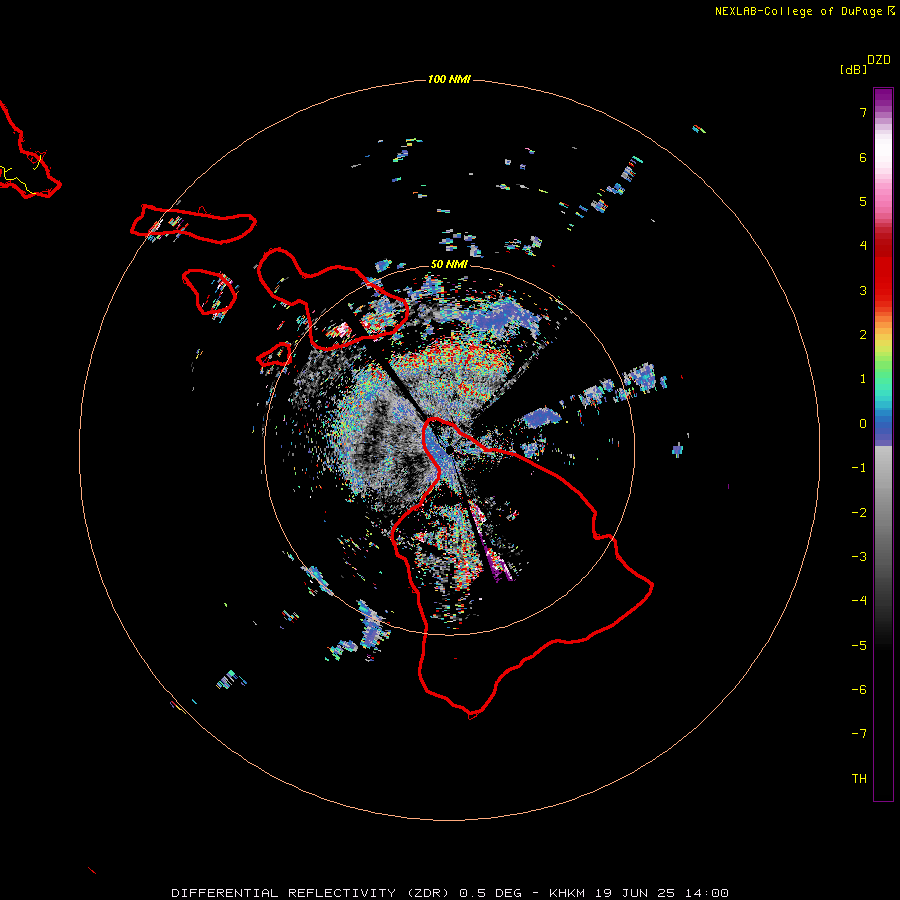Click the -4 value on the color scale

tap(859, 601)
